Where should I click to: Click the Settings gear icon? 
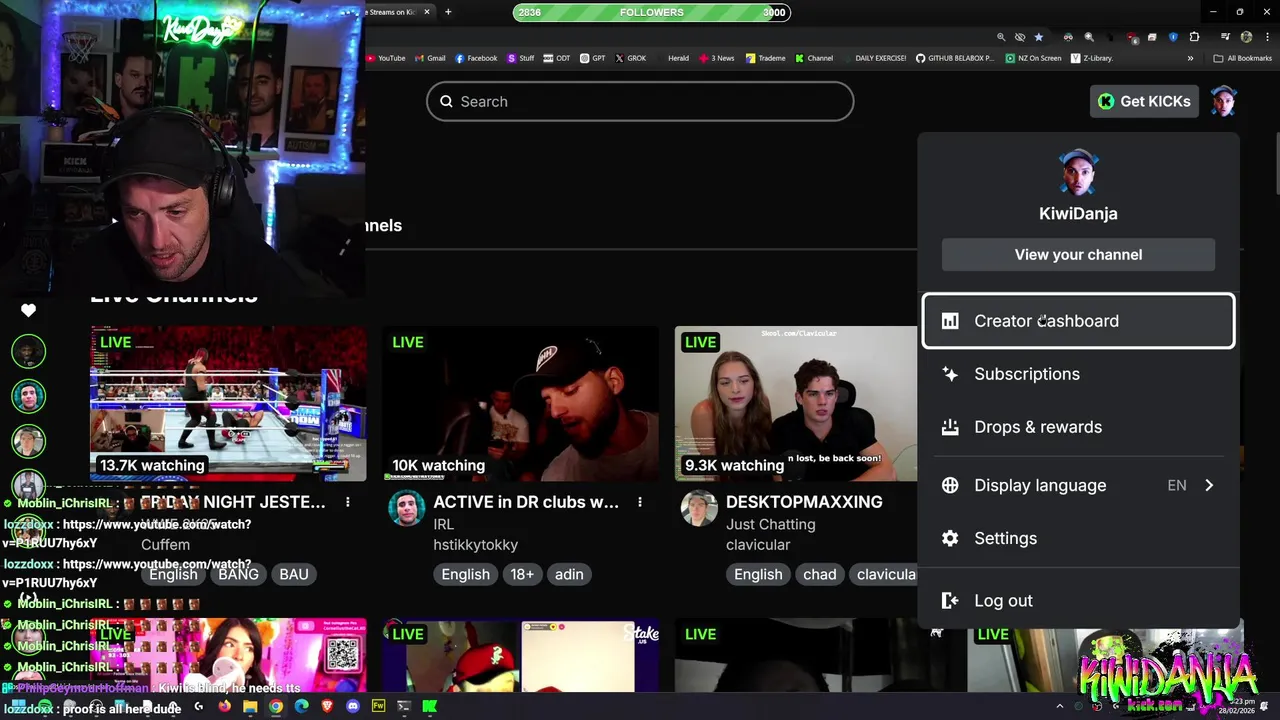[950, 538]
